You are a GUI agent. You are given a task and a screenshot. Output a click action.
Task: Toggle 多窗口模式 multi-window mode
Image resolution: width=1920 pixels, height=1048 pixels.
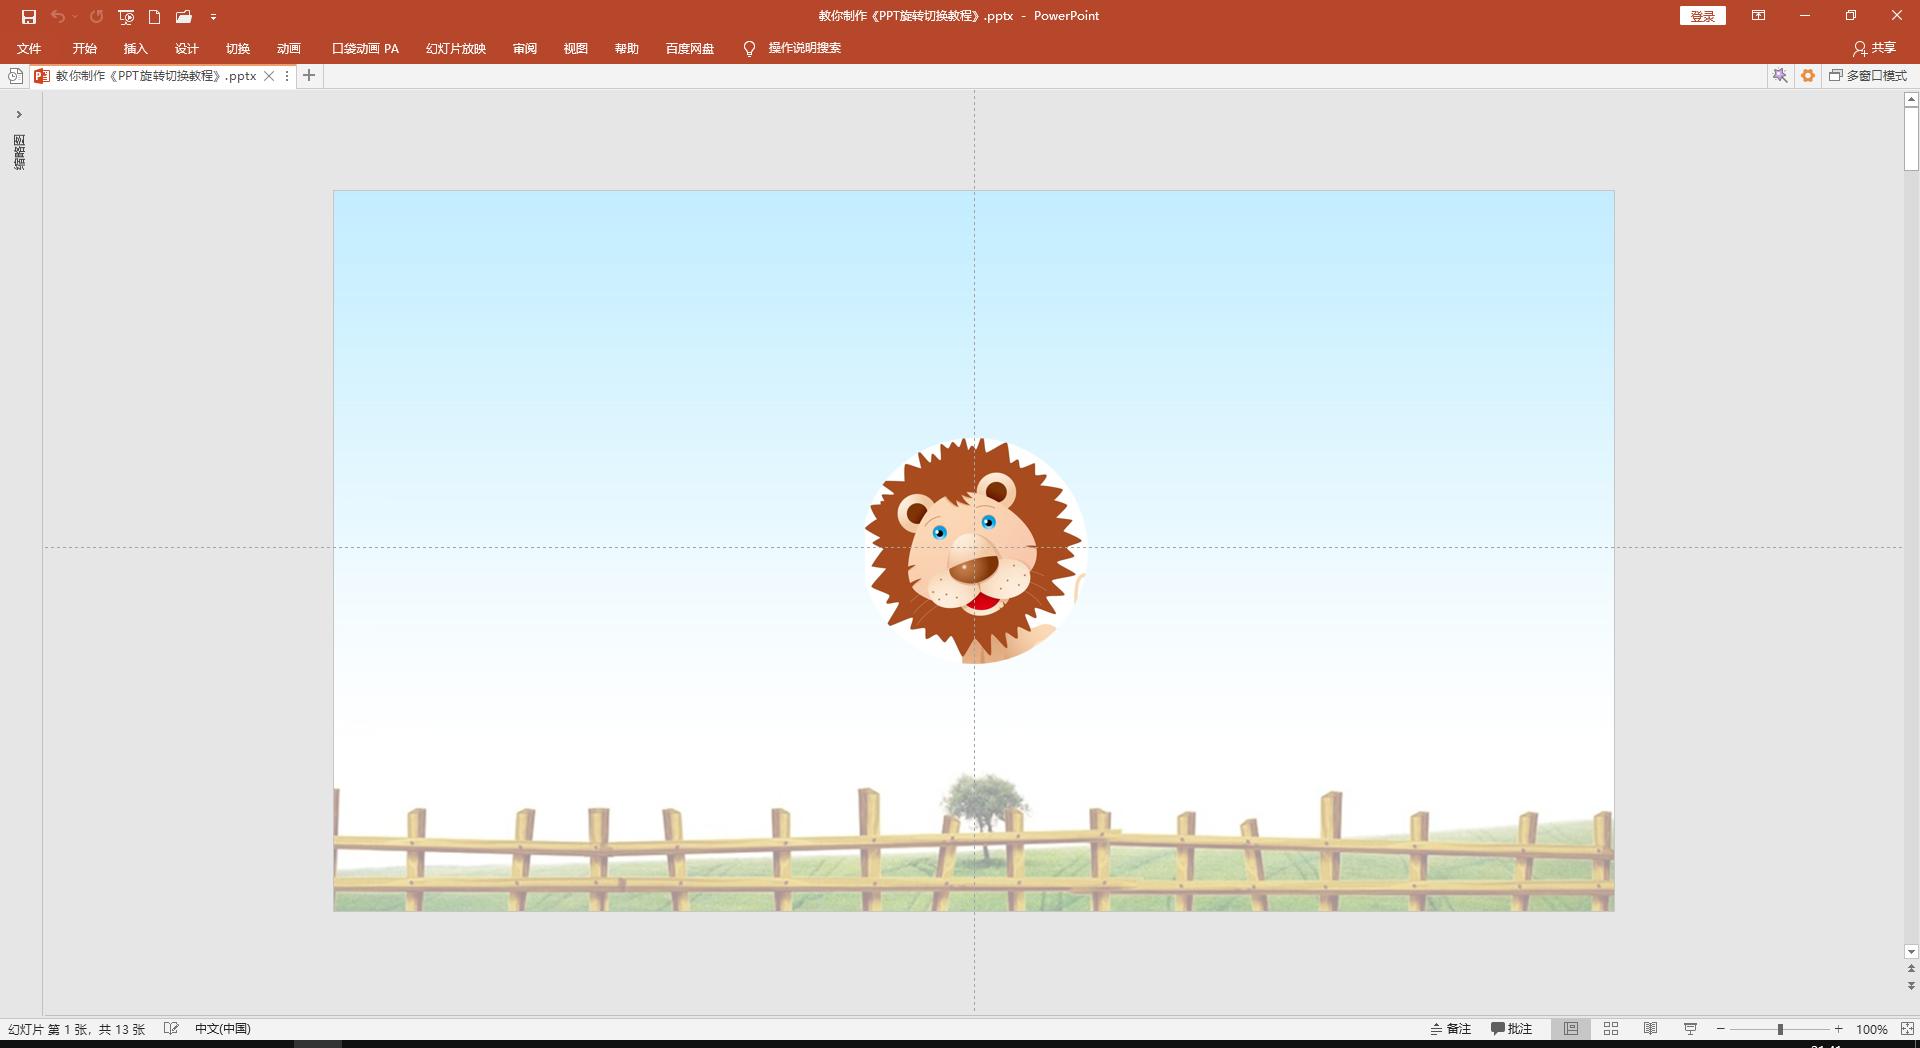pos(1868,76)
